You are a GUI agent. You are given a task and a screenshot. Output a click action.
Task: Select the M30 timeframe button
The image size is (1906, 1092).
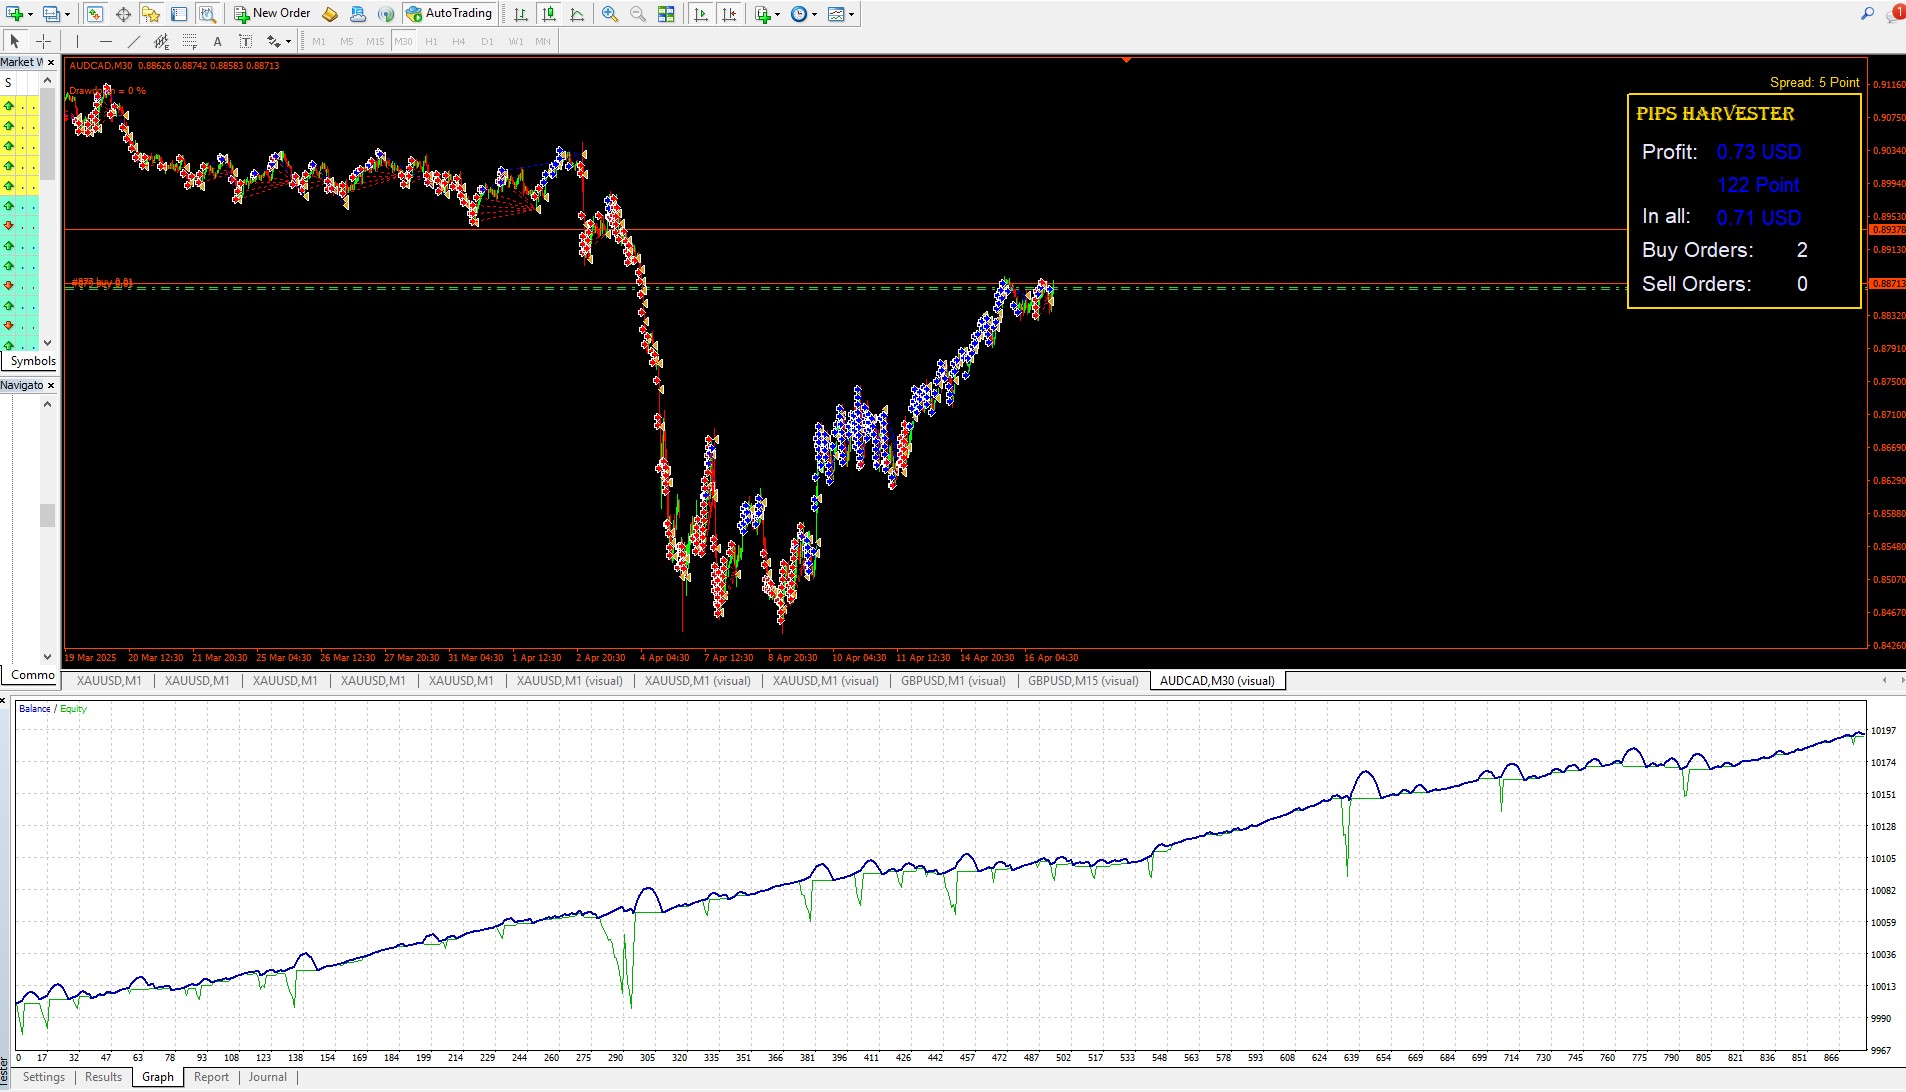point(403,41)
